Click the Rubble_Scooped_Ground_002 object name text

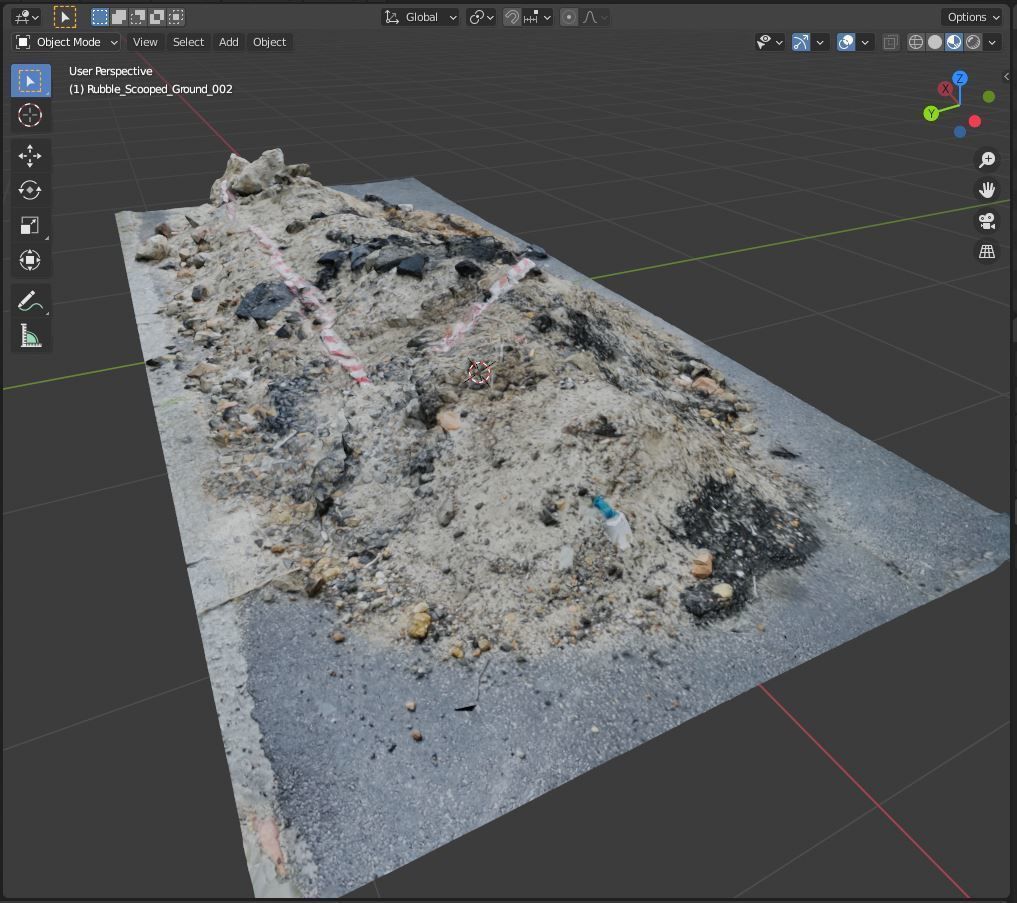(160, 89)
